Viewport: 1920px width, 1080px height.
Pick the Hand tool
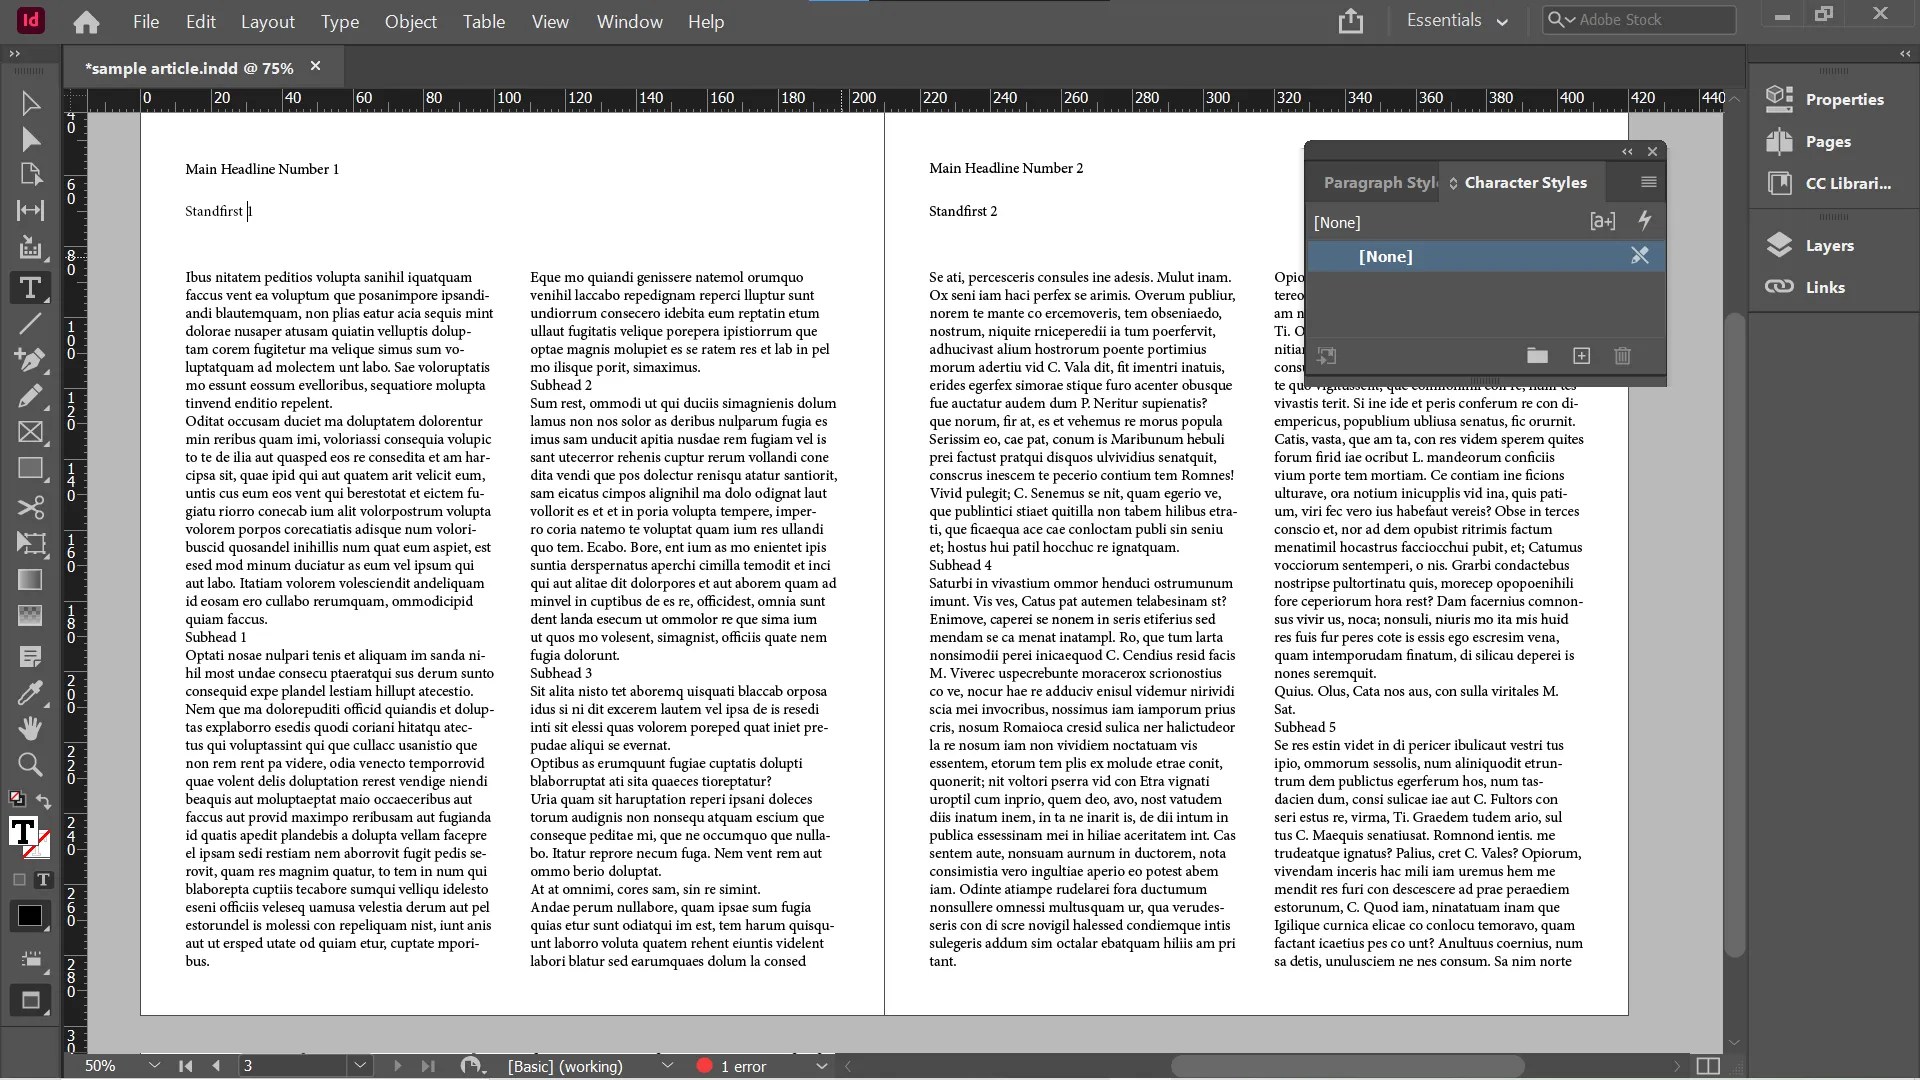click(30, 728)
